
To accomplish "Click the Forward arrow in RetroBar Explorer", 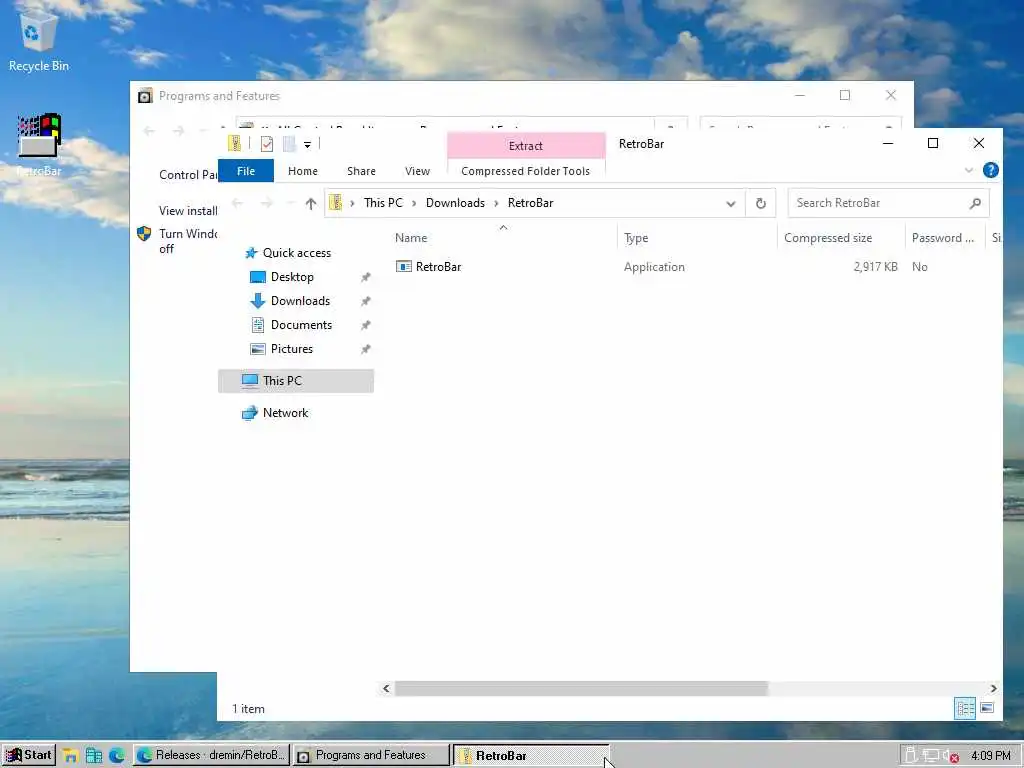I will pyautogui.click(x=266, y=204).
